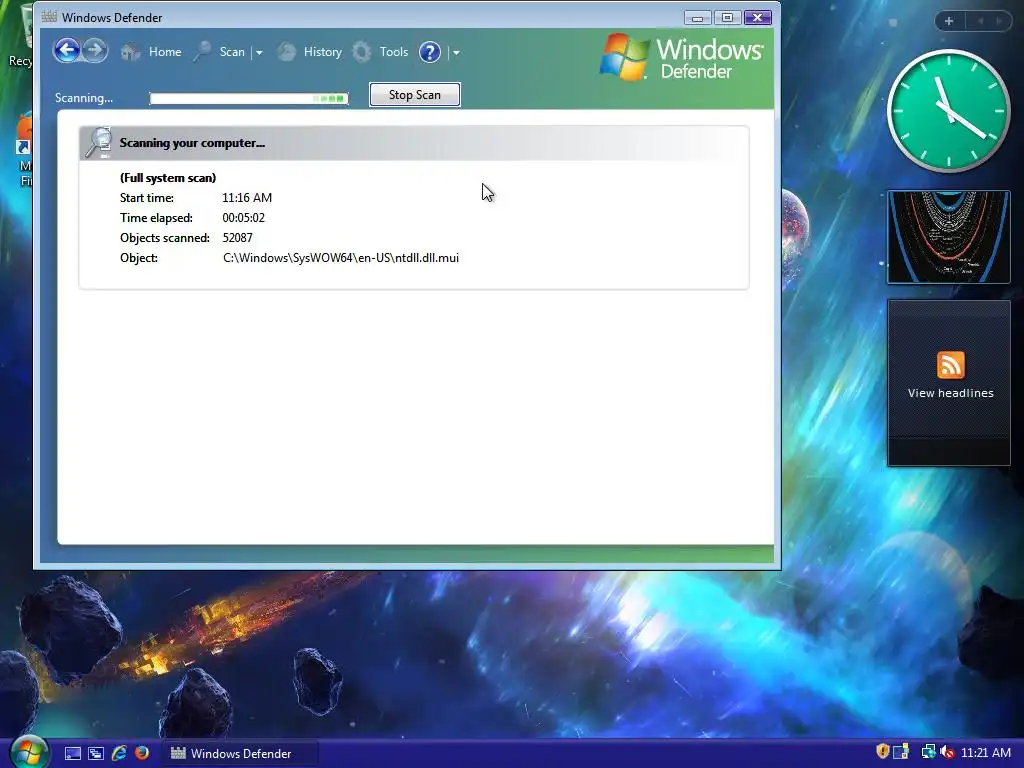This screenshot has width=1024, height=768.
Task: Click the Forward navigation arrow
Action: pyautogui.click(x=95, y=50)
